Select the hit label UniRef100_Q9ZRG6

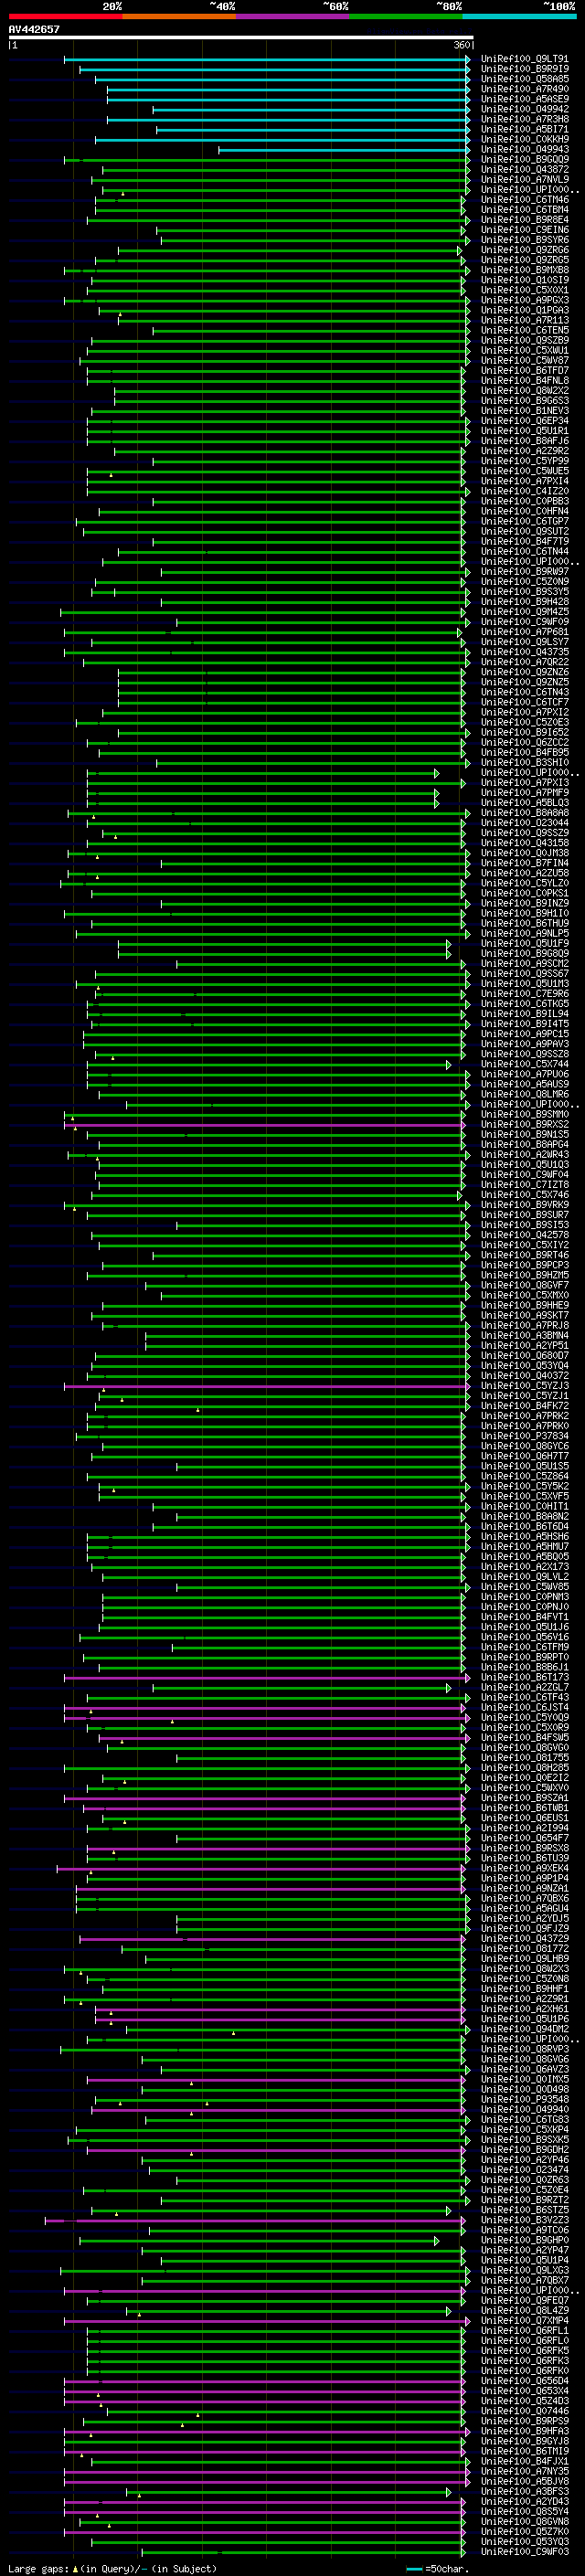point(524,250)
